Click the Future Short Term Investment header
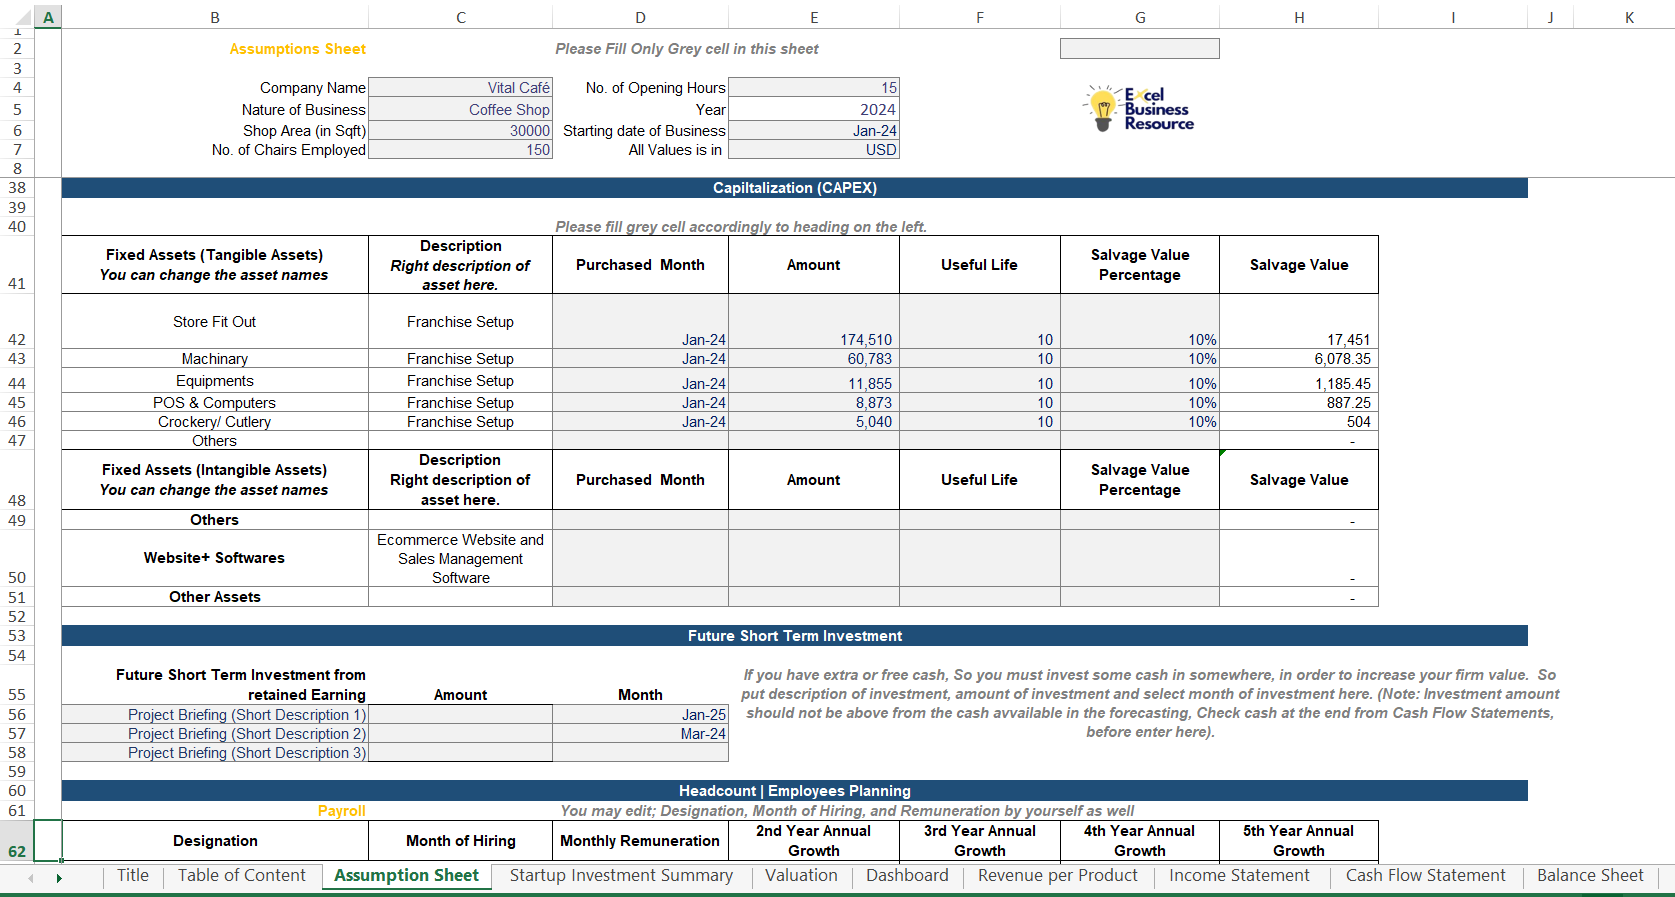Screen dimensions: 1675x897 [x=795, y=636]
